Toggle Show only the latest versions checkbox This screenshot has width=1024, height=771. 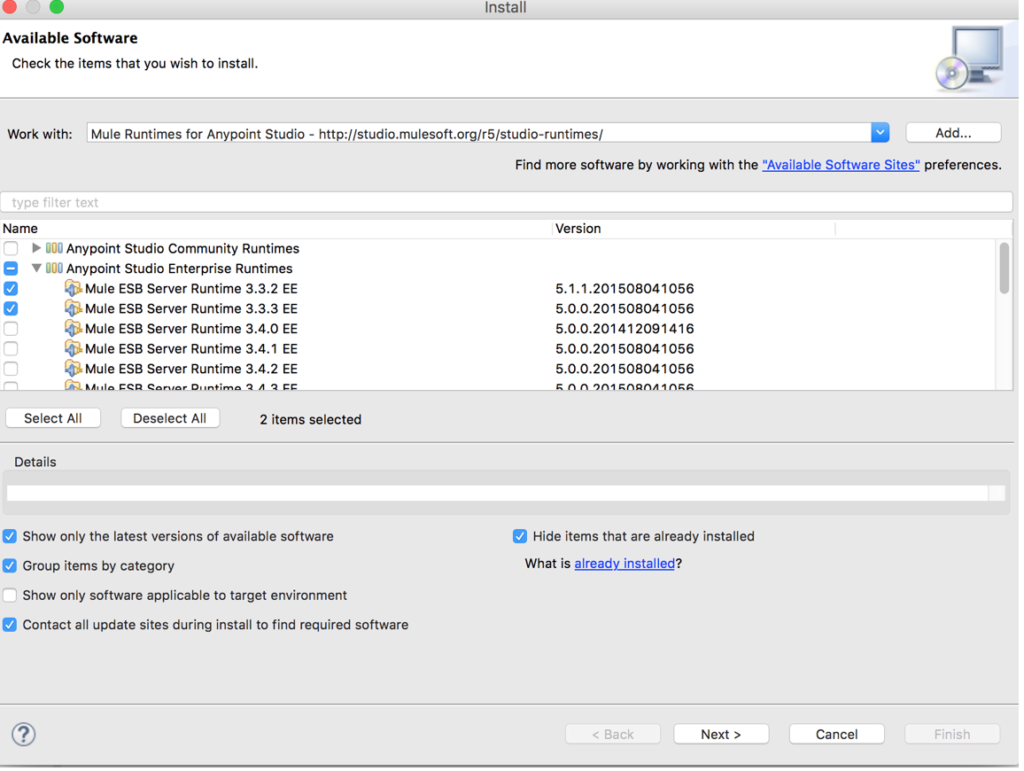coord(10,537)
